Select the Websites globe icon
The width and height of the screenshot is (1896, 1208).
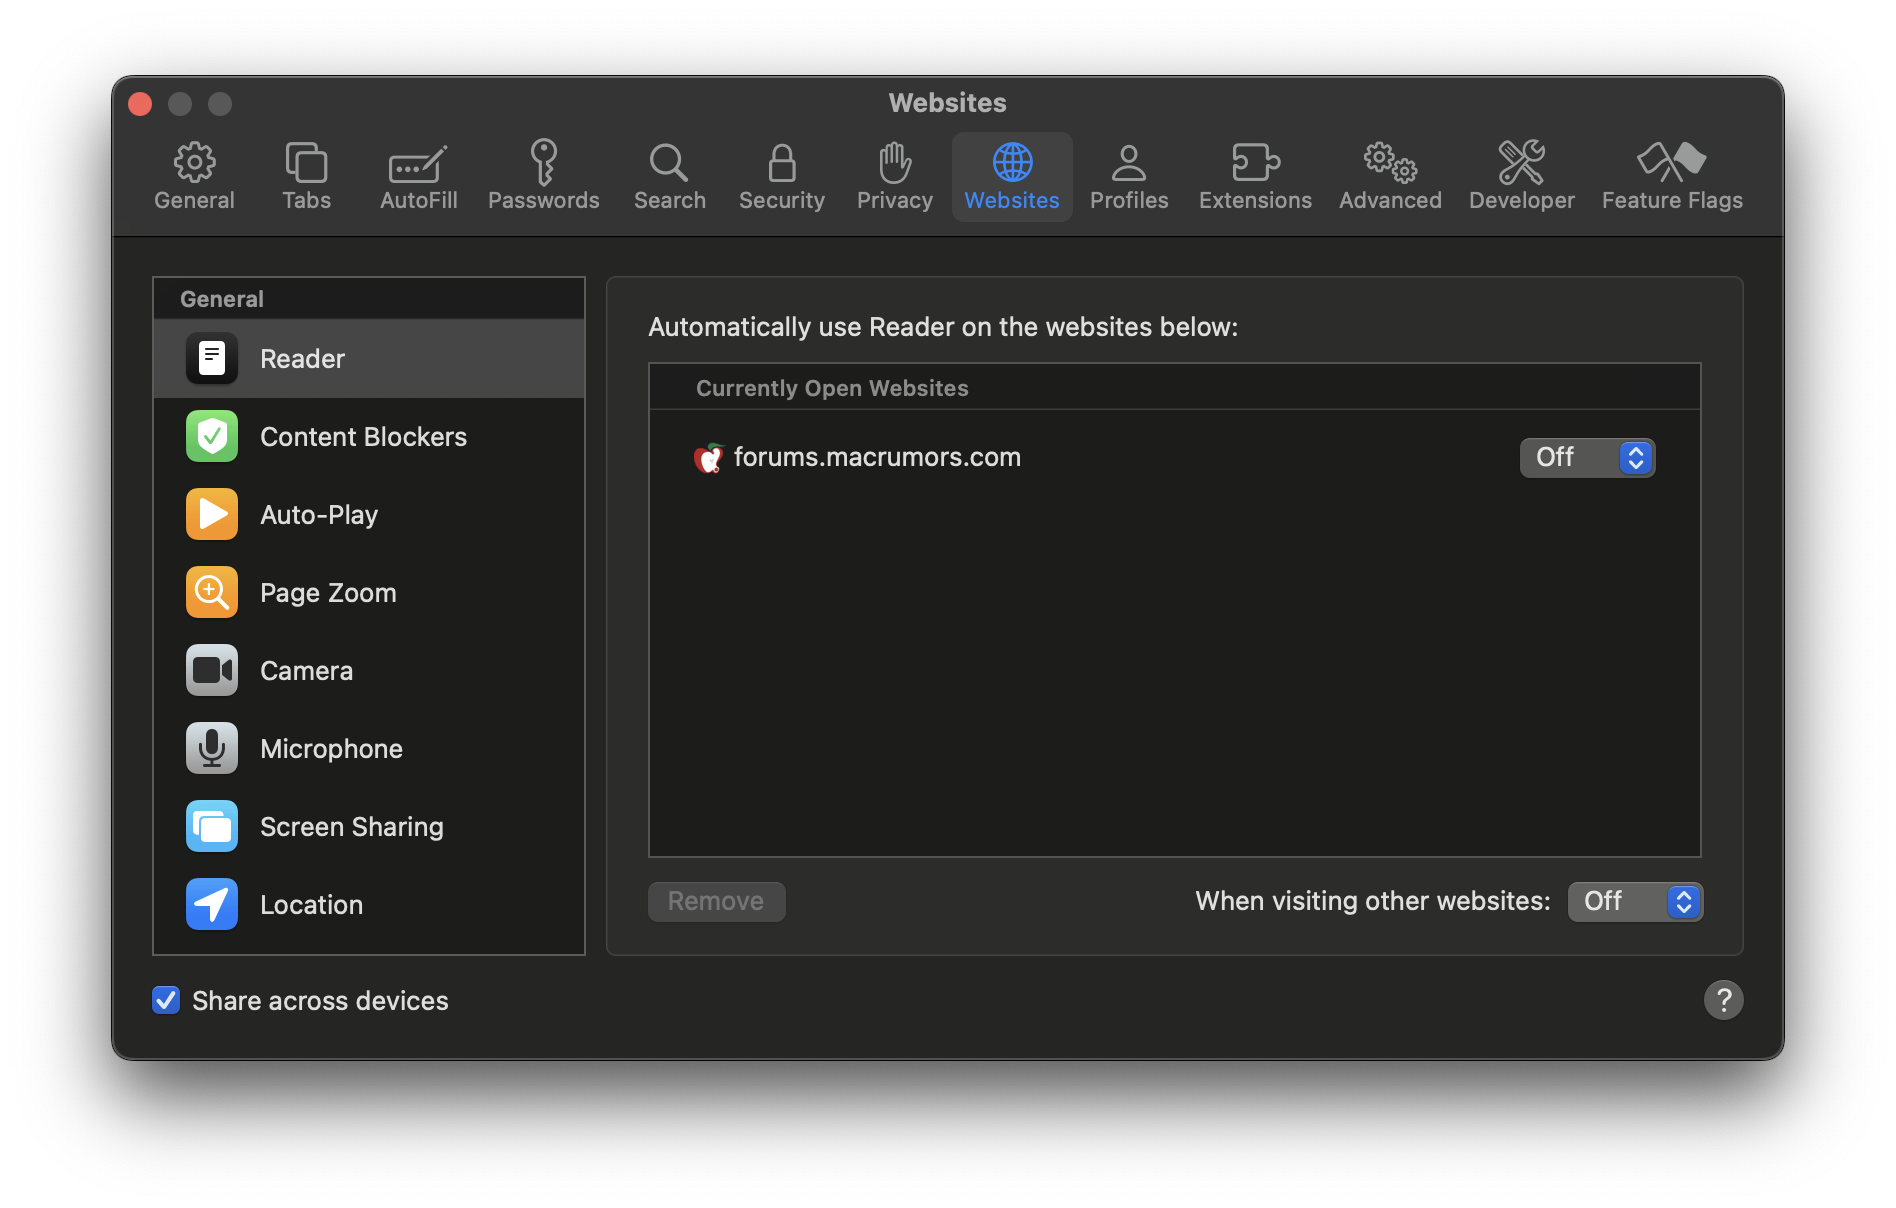point(1012,162)
